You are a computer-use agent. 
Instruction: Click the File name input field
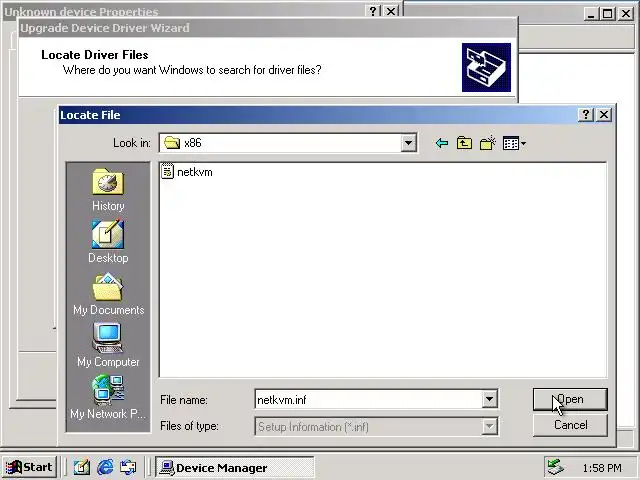(368, 399)
